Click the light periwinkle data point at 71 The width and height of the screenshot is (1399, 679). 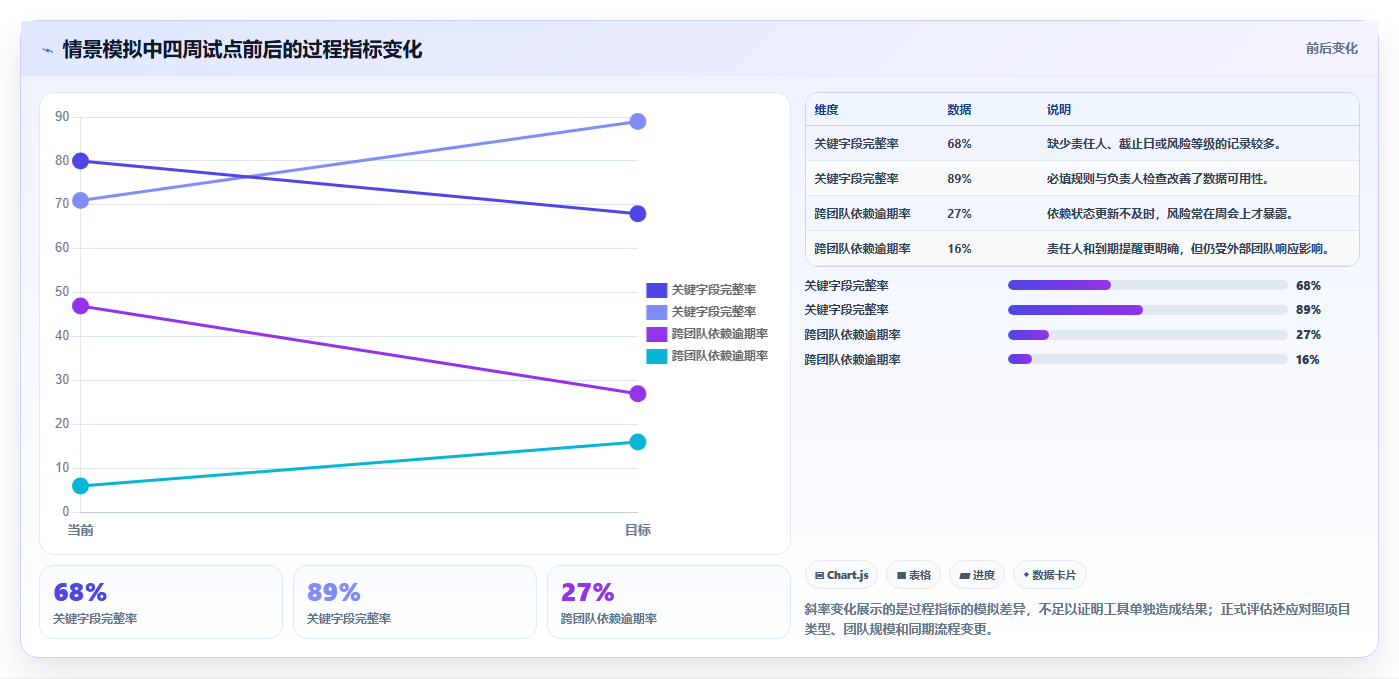coord(81,200)
